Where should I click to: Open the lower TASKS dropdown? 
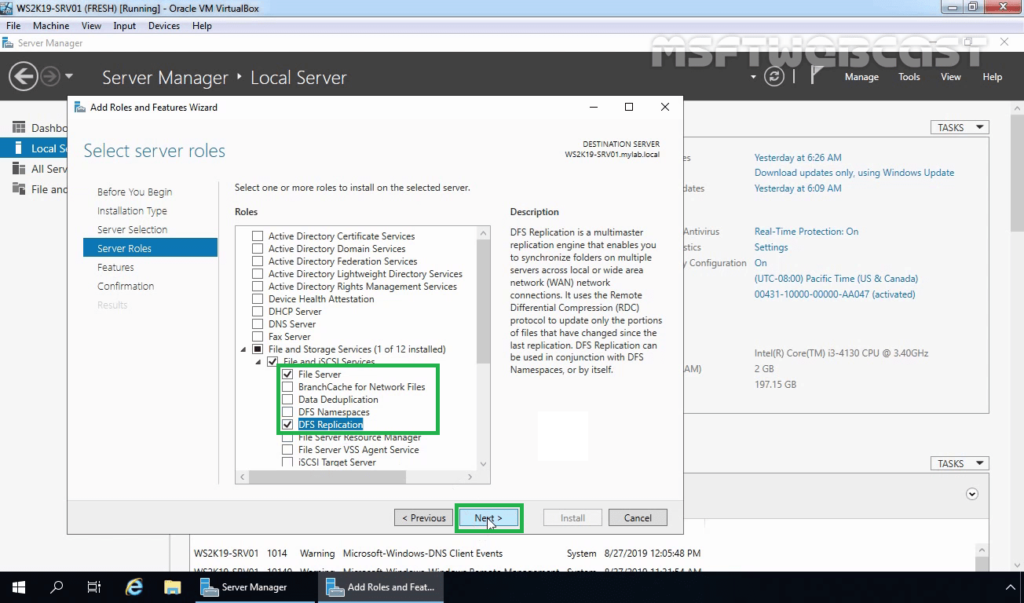959,463
